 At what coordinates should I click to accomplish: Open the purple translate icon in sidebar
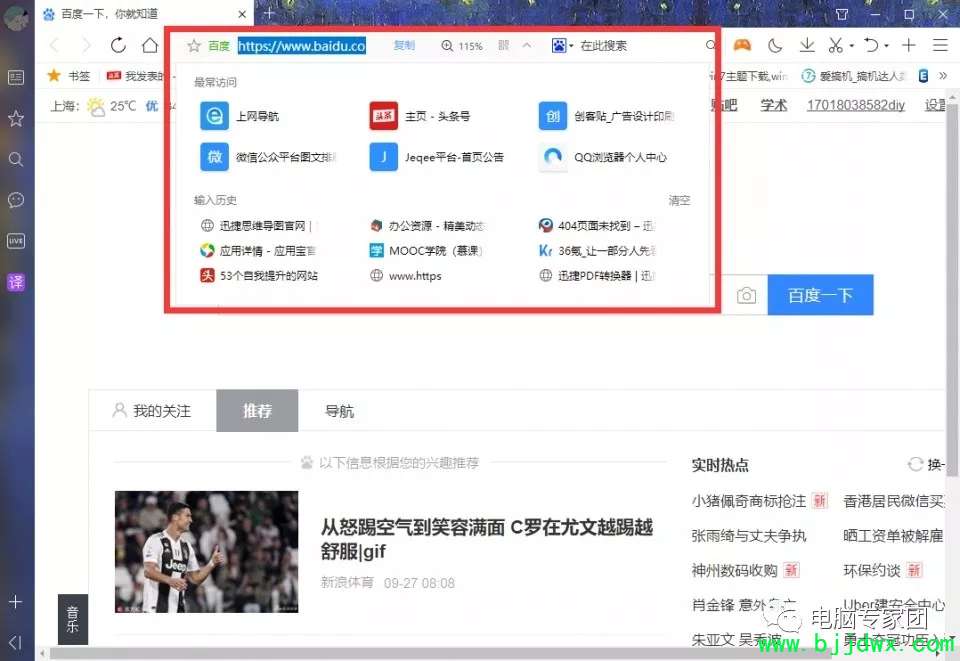16,282
